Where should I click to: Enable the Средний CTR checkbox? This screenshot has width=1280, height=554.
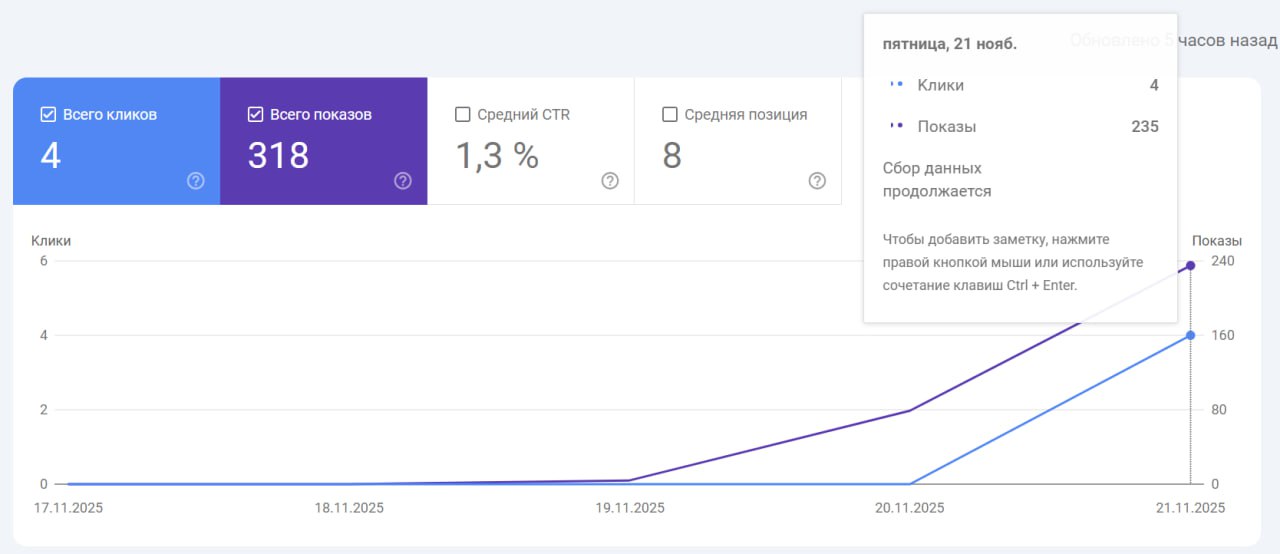coord(462,114)
